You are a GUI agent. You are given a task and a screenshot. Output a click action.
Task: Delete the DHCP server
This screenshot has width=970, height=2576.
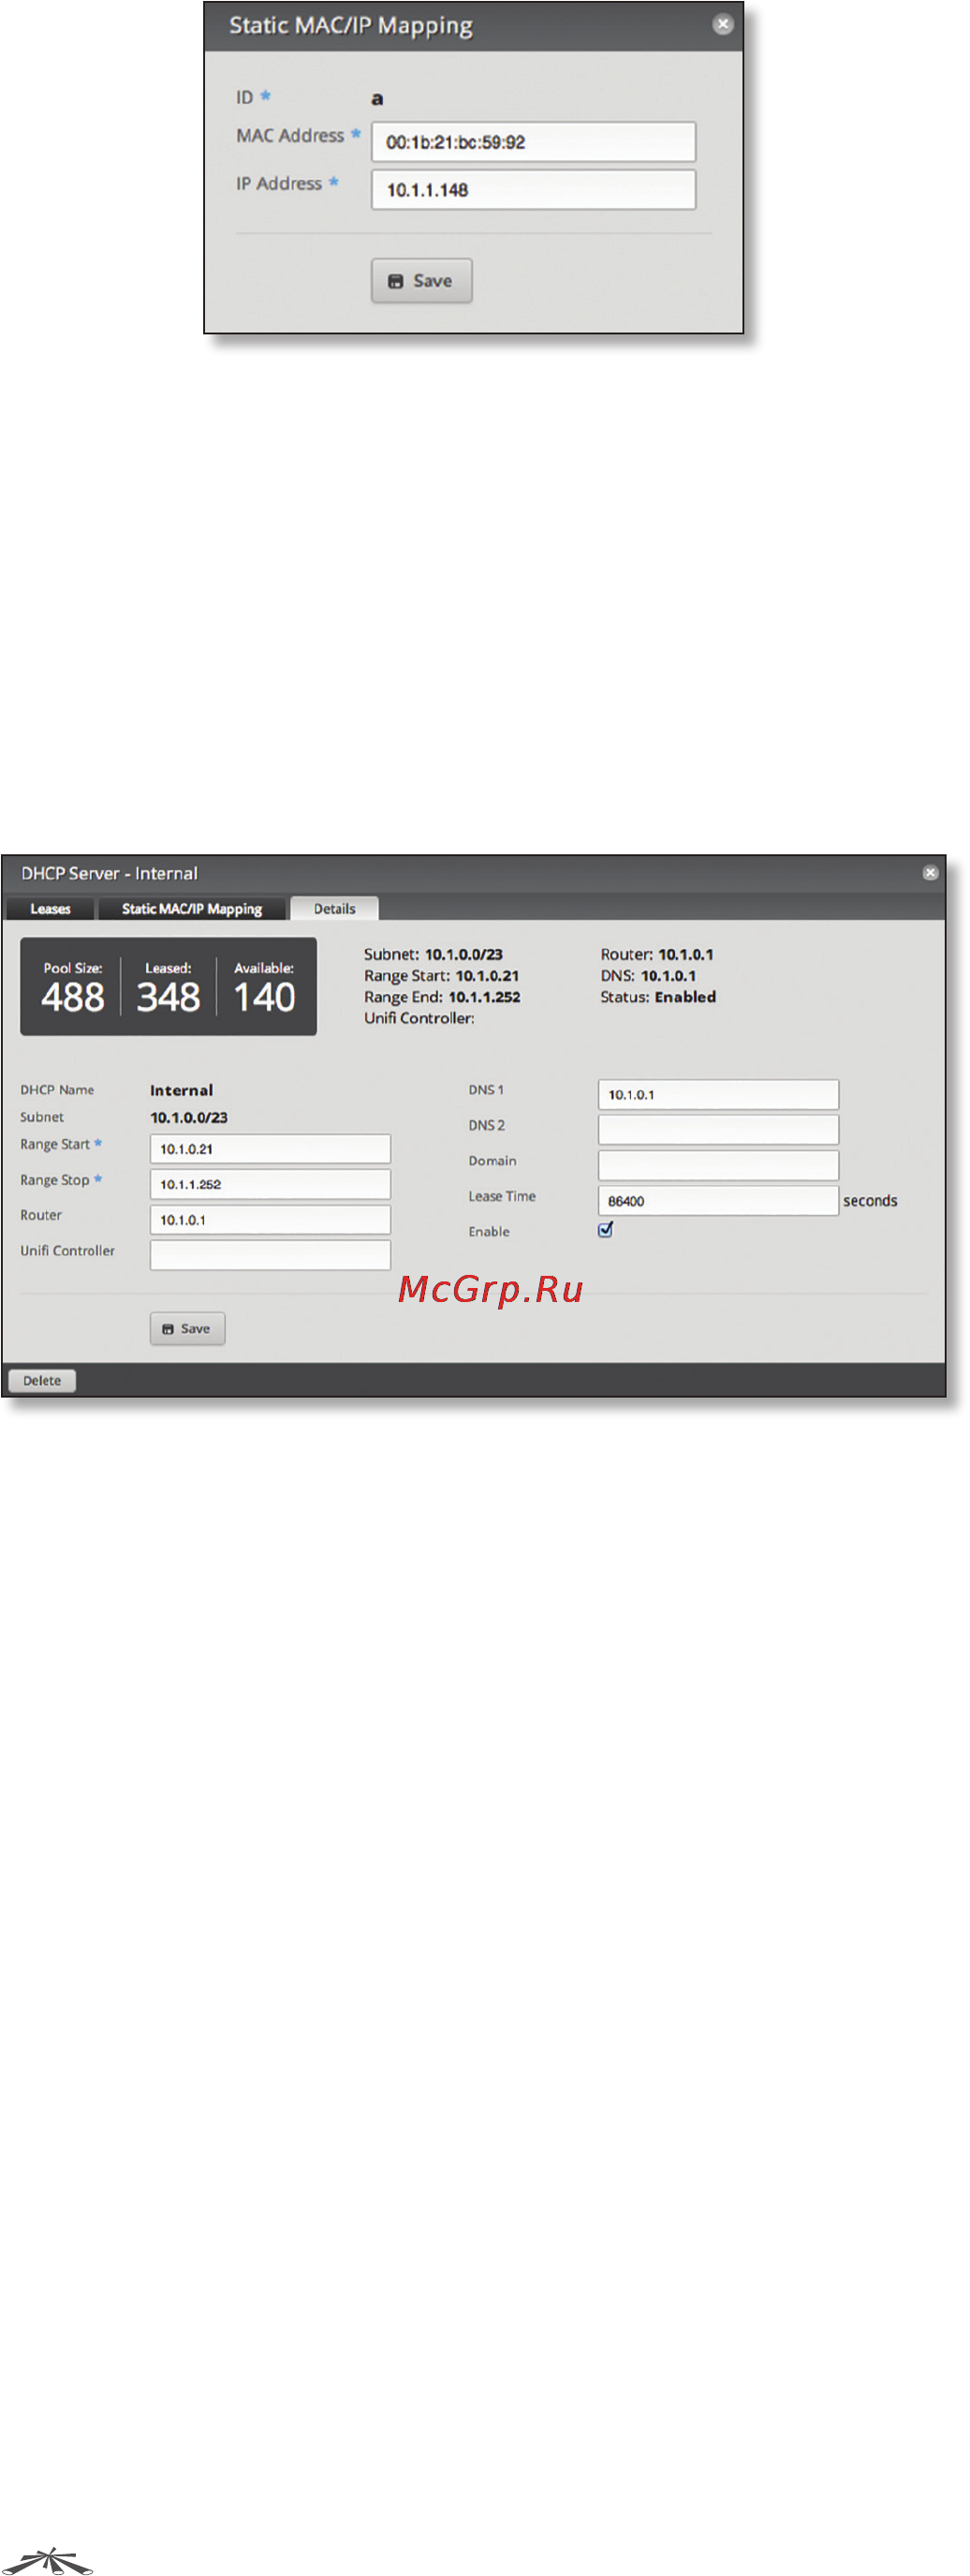coord(42,1381)
